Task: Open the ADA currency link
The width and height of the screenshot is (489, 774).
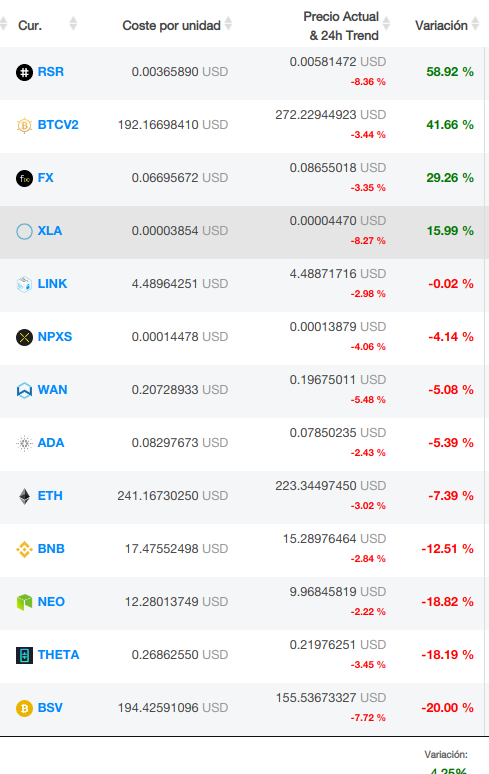Action: tap(51, 443)
